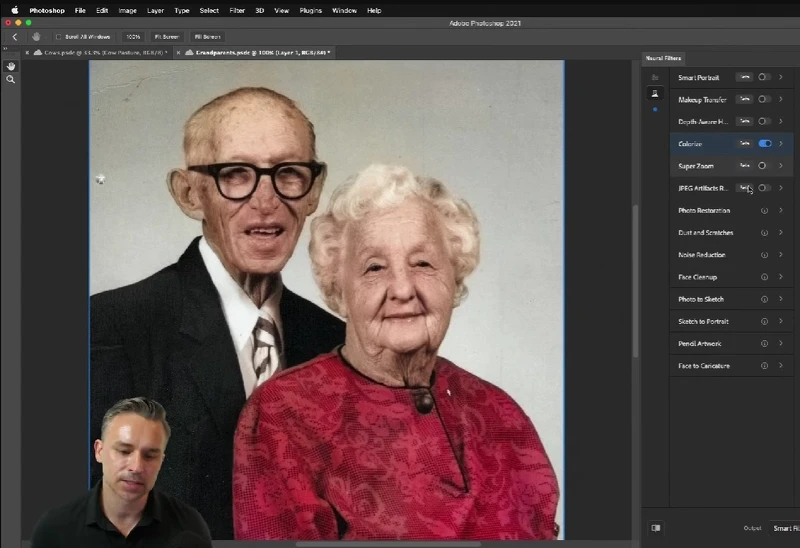Show the featured filters list icon

click(655, 77)
